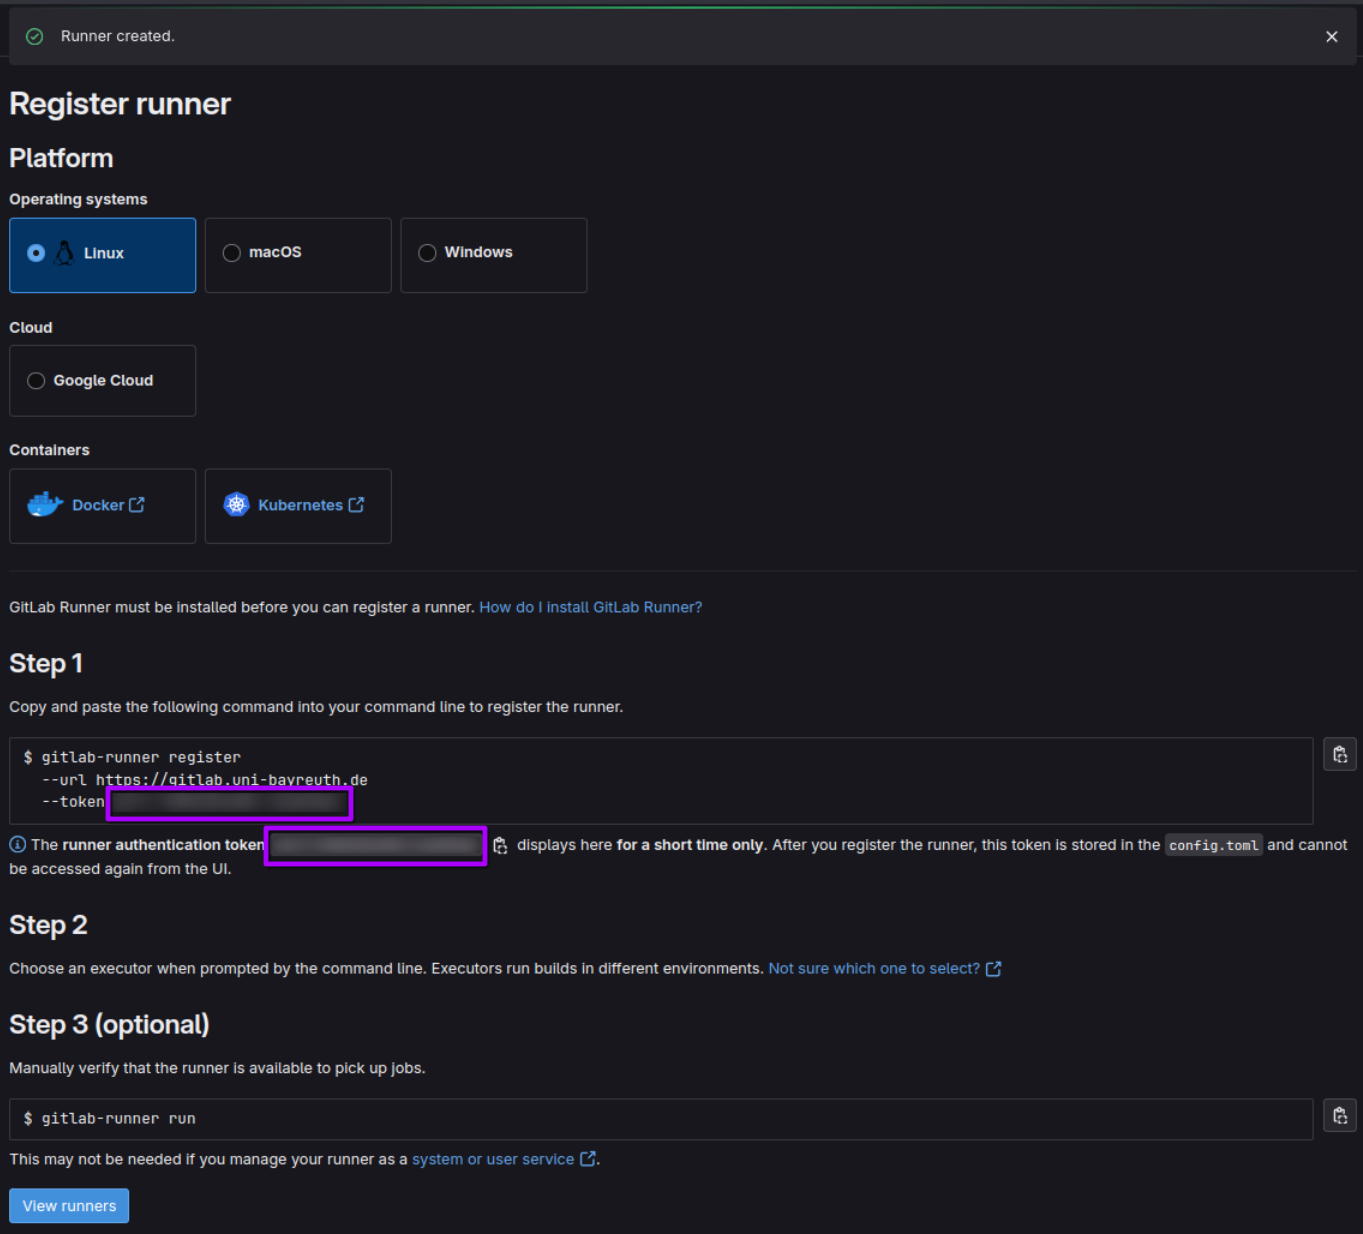
Task: Copy the gitlab-runner register command
Action: [x=1340, y=755]
